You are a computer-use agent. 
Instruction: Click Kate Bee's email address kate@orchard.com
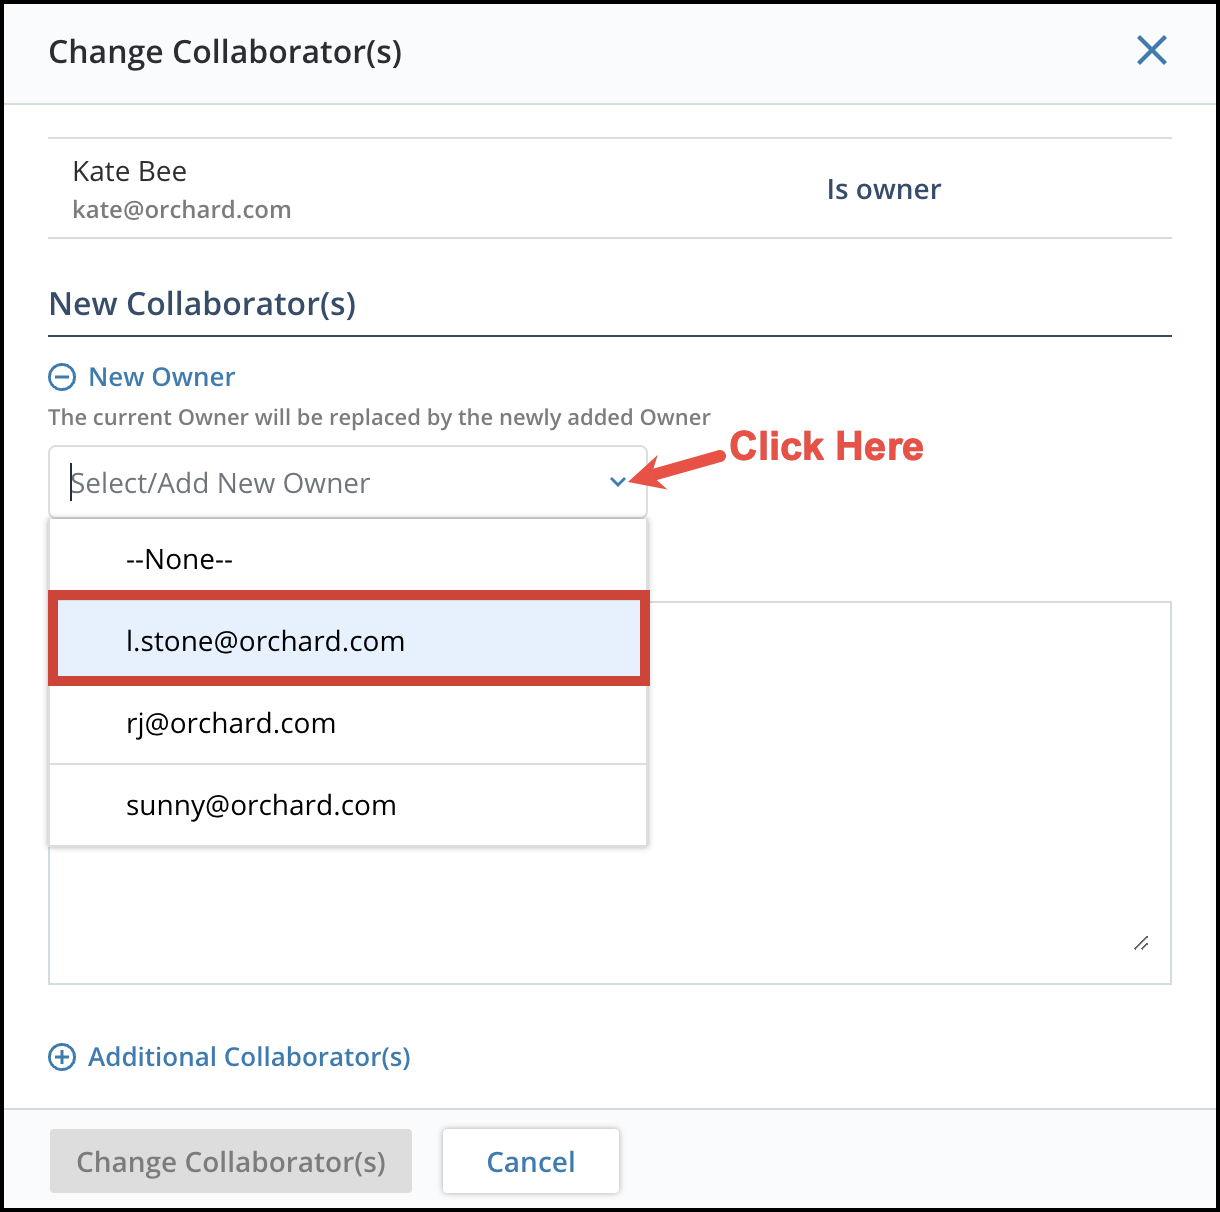pos(182,209)
